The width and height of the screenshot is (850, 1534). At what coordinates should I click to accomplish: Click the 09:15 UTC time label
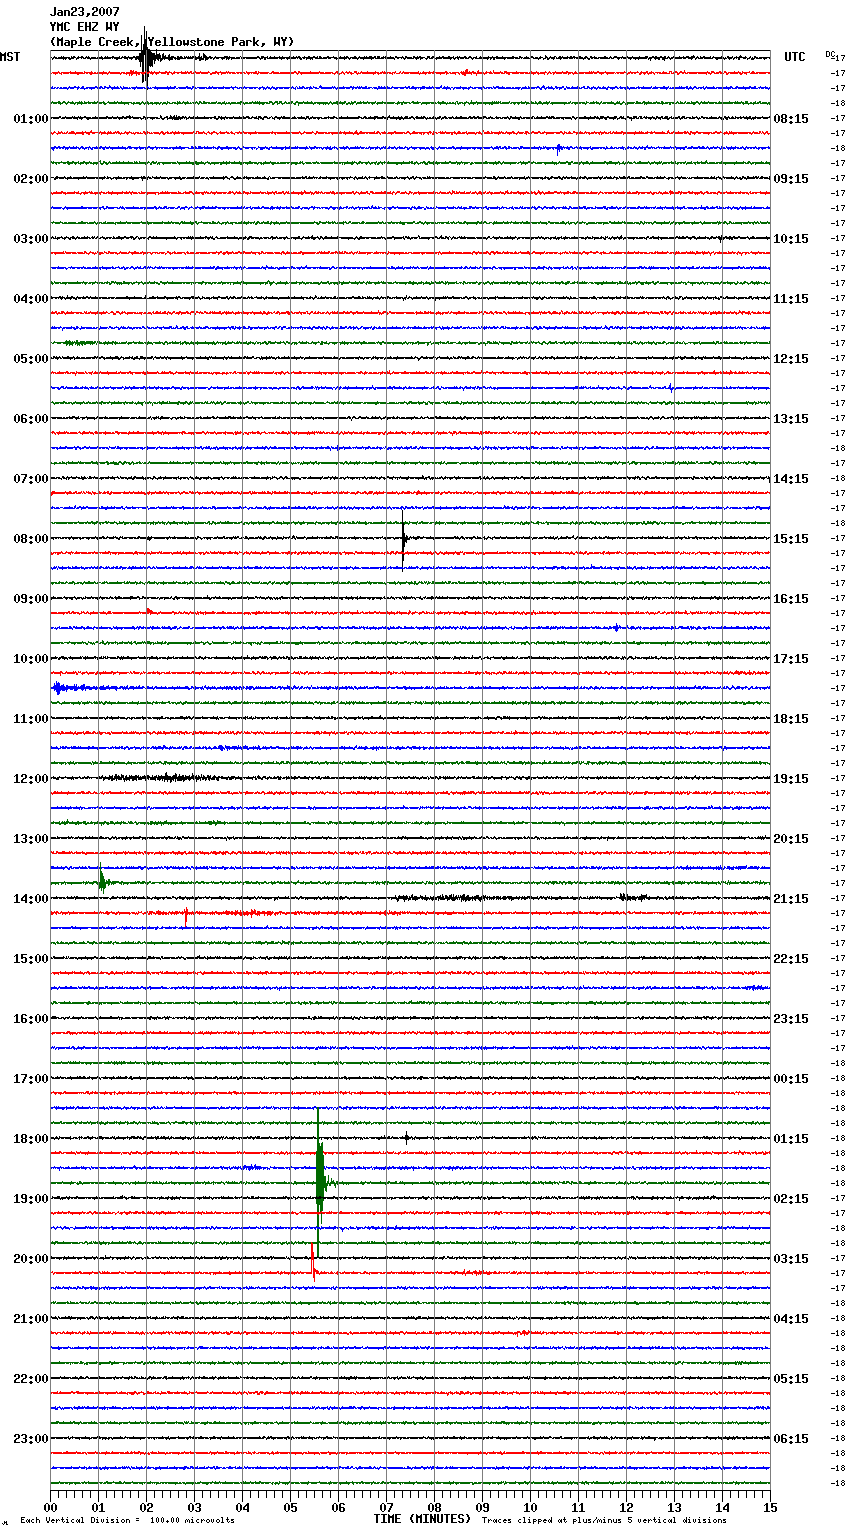(791, 179)
